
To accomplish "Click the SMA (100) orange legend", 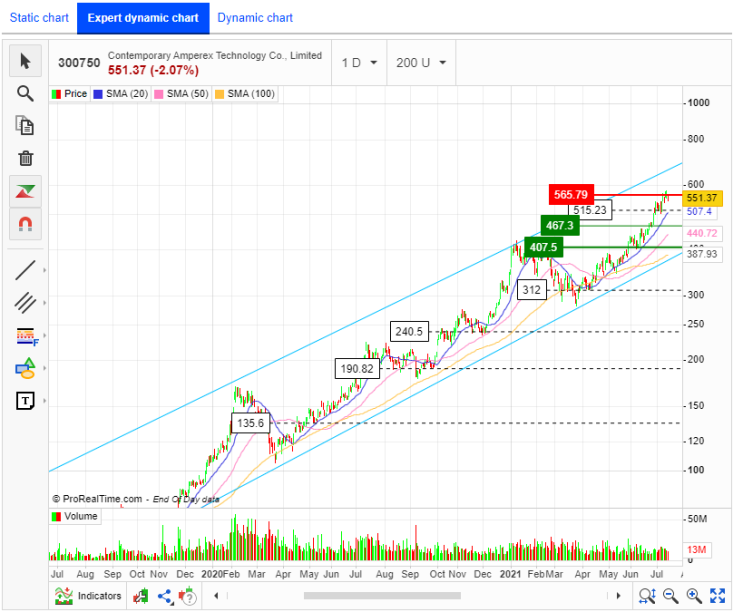I will point(245,94).
